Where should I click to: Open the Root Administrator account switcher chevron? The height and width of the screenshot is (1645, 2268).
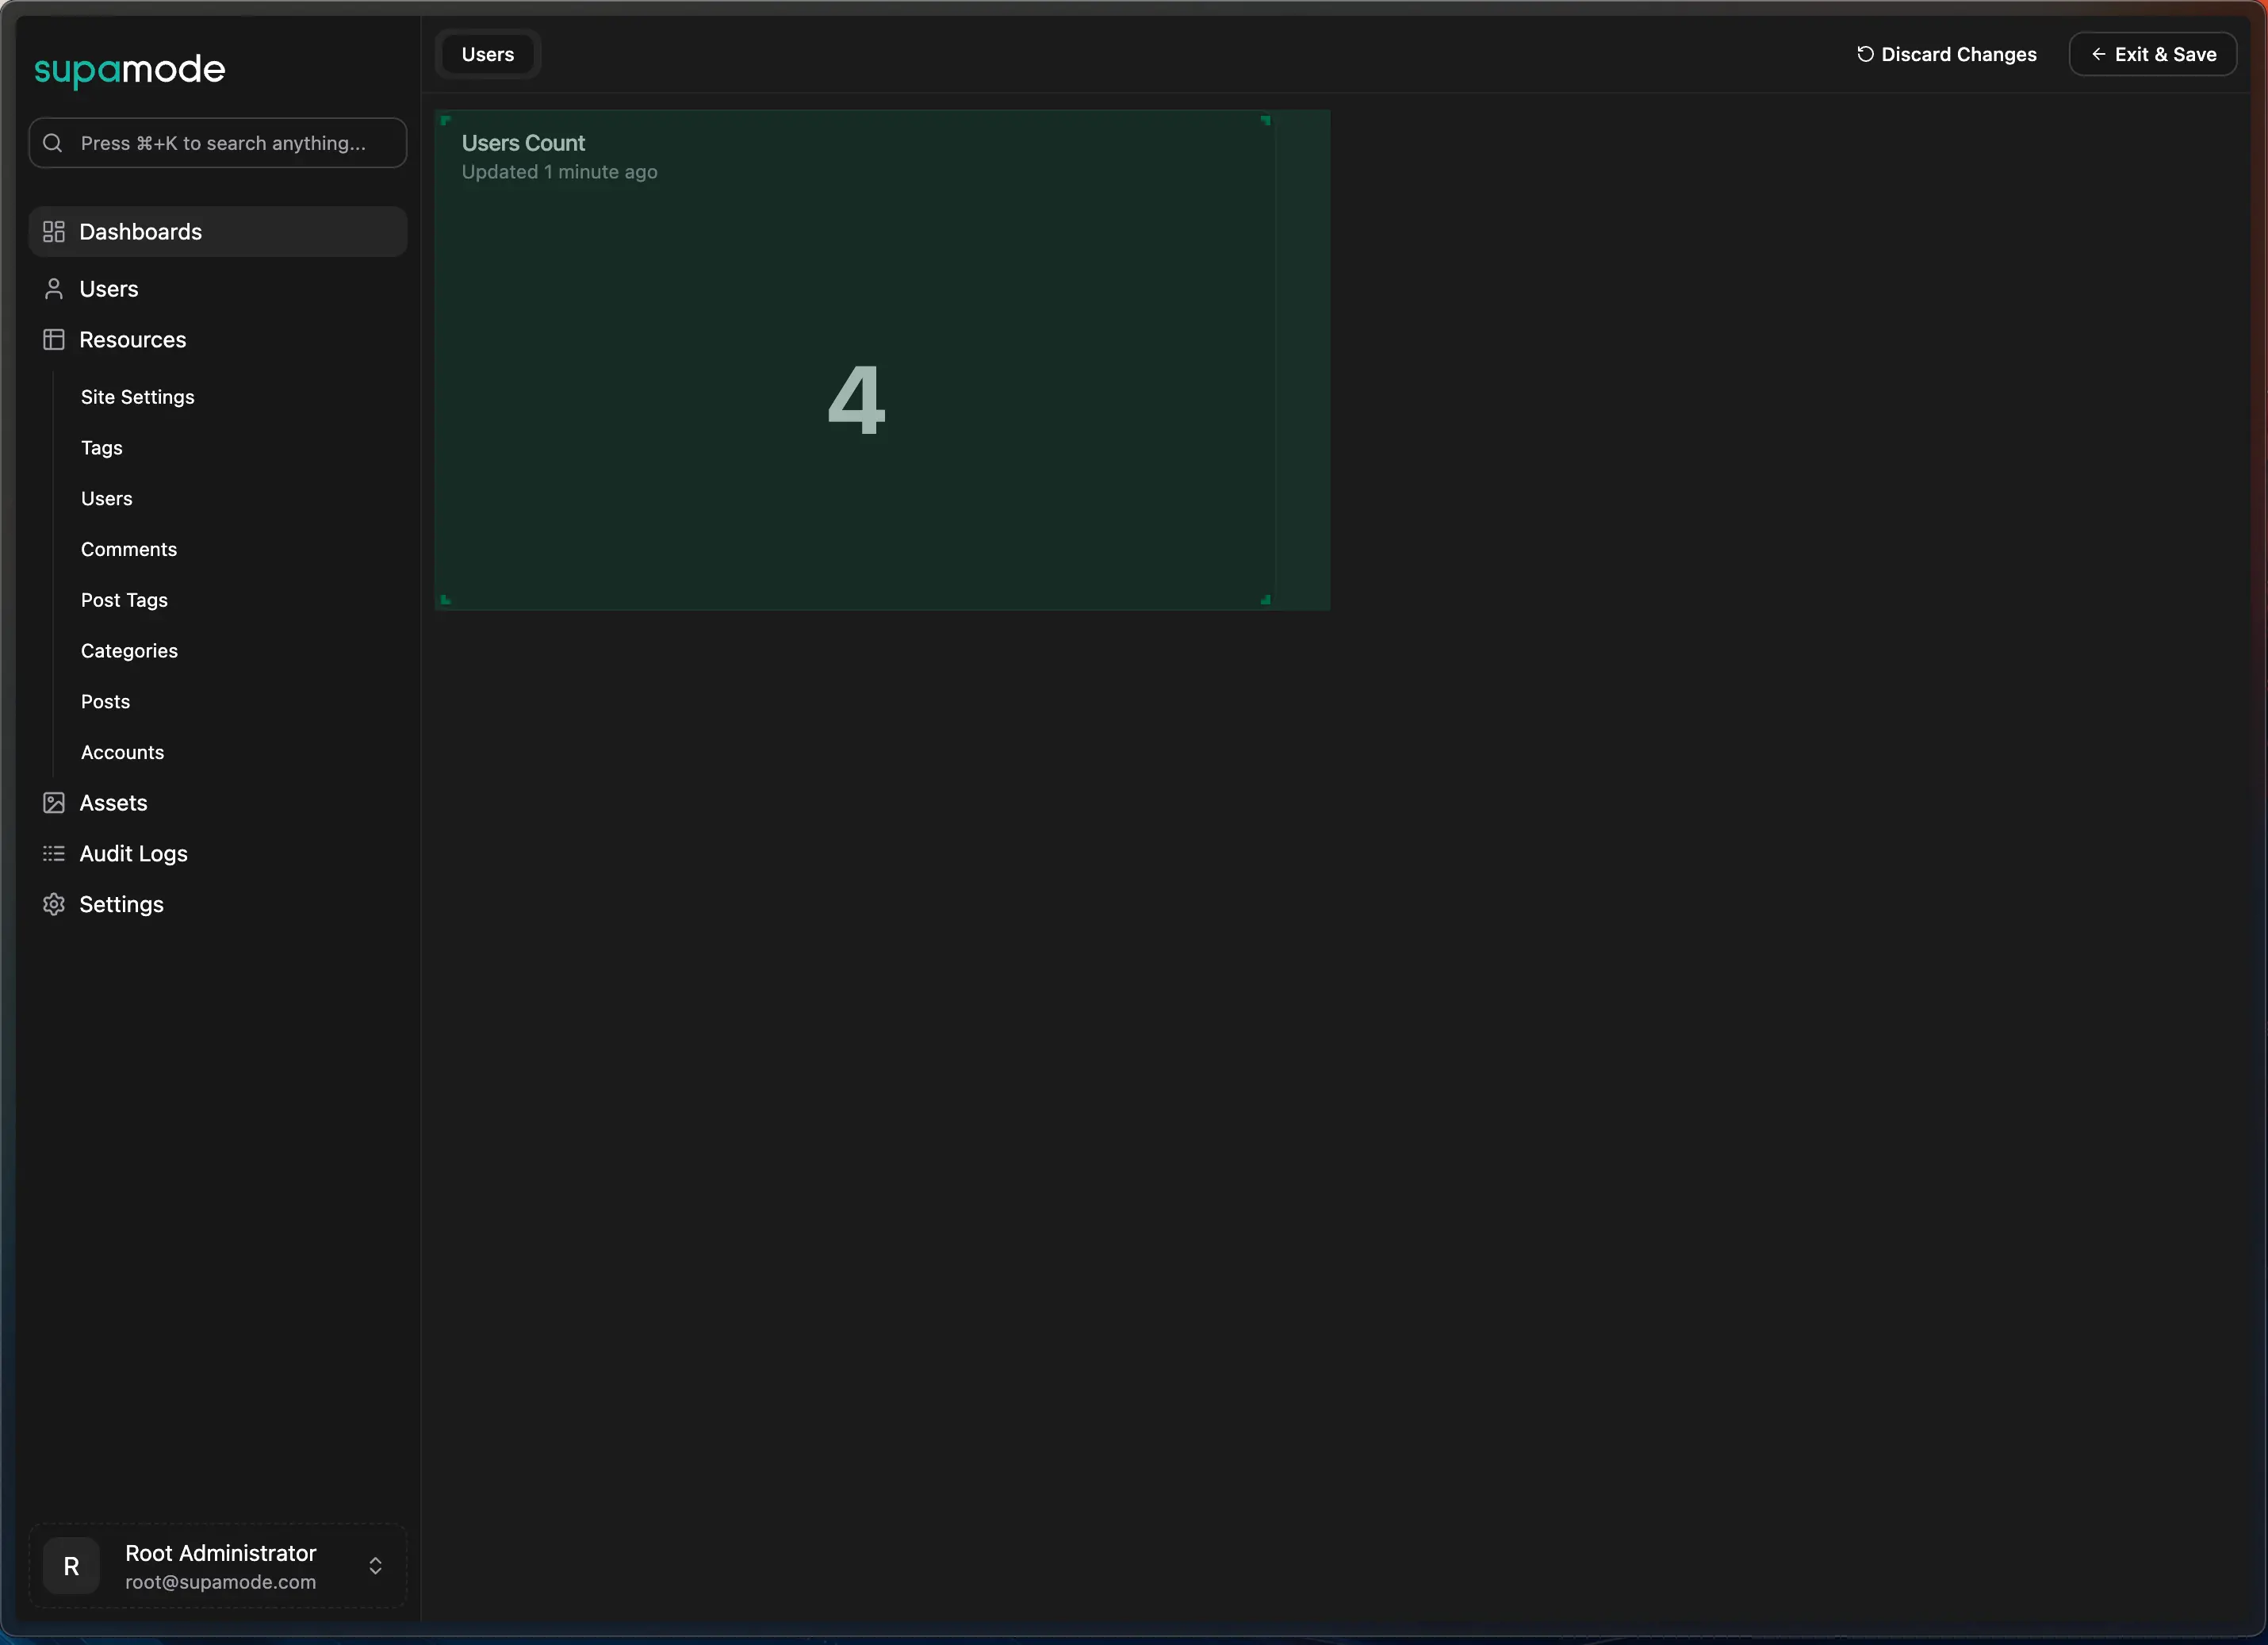[x=375, y=1566]
